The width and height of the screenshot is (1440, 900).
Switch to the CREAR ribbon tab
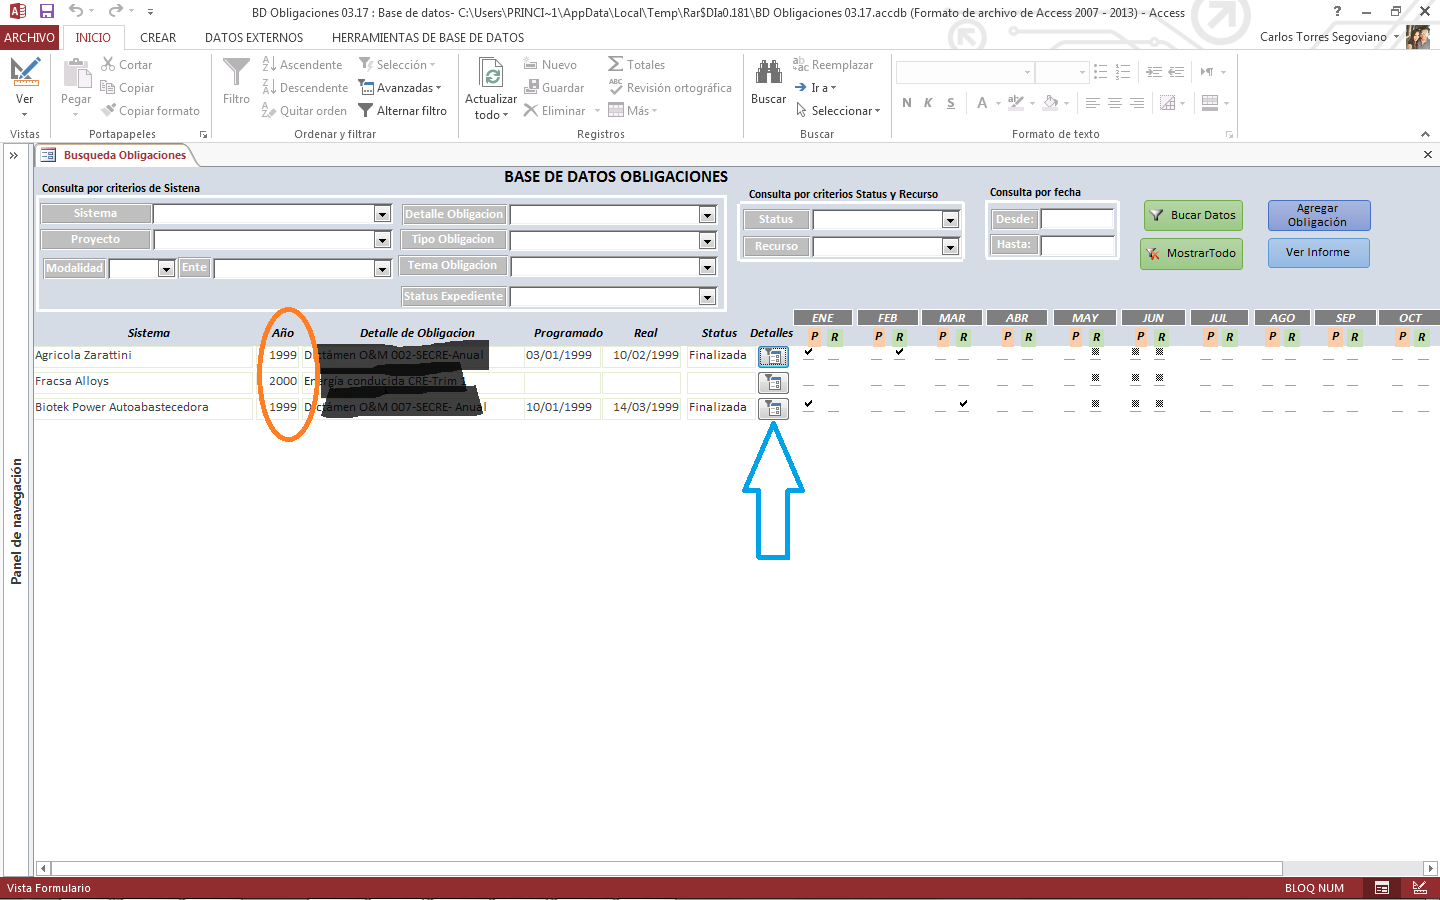(157, 37)
